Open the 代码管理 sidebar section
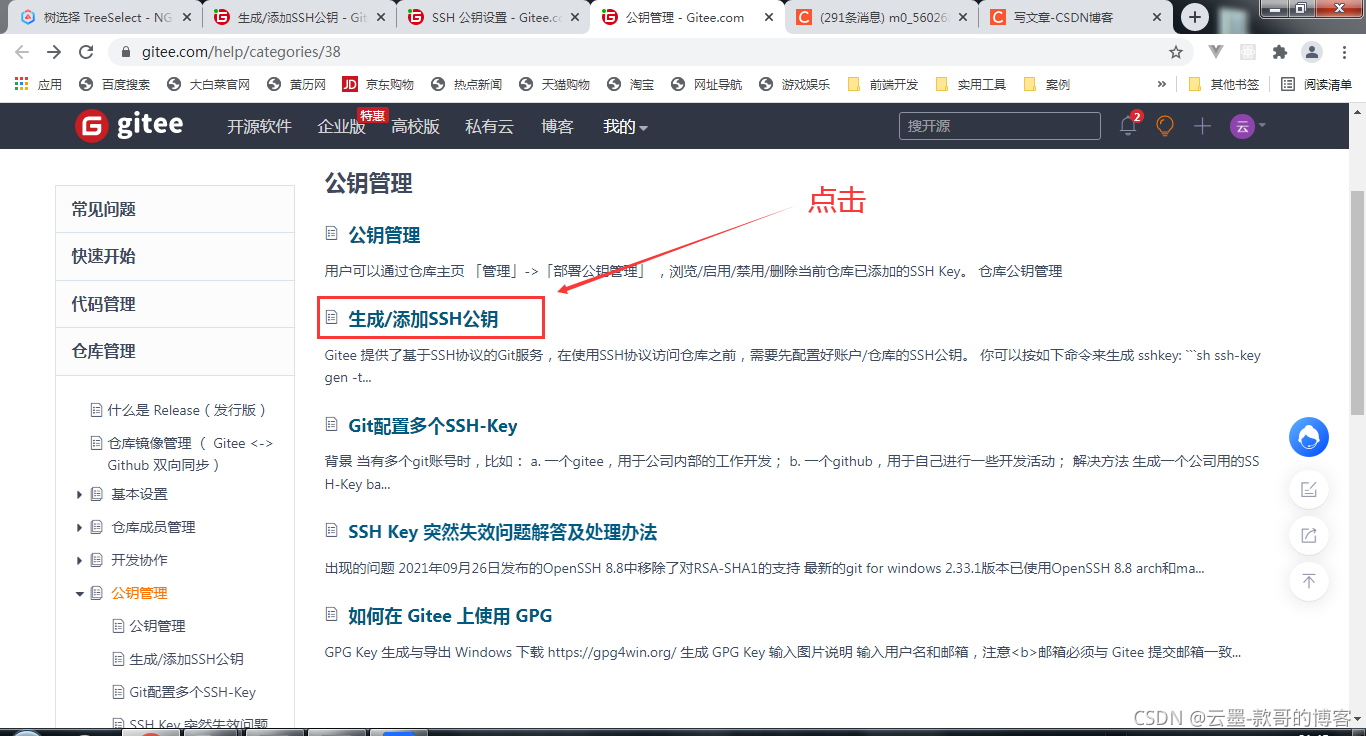The width and height of the screenshot is (1366, 736). 175,304
